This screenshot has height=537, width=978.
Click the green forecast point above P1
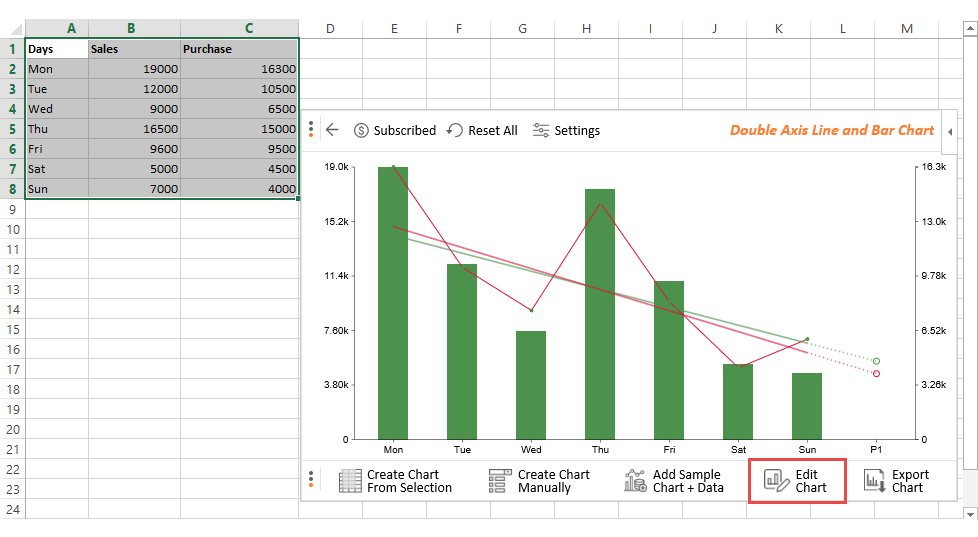click(876, 361)
